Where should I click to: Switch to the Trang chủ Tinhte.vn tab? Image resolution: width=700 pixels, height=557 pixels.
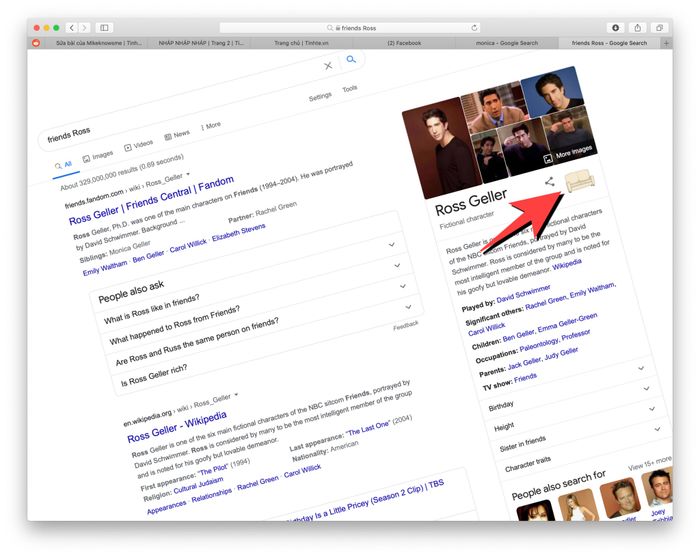[301, 43]
